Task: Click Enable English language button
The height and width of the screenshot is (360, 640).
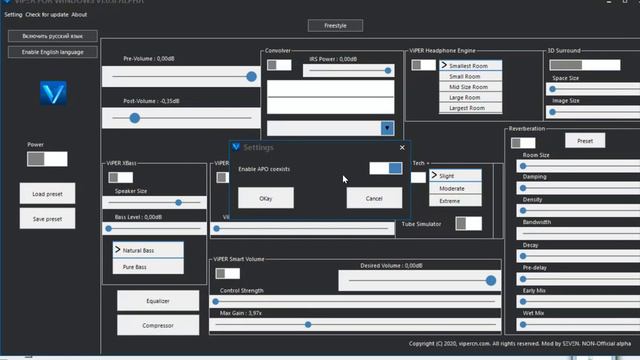Action: (x=53, y=52)
